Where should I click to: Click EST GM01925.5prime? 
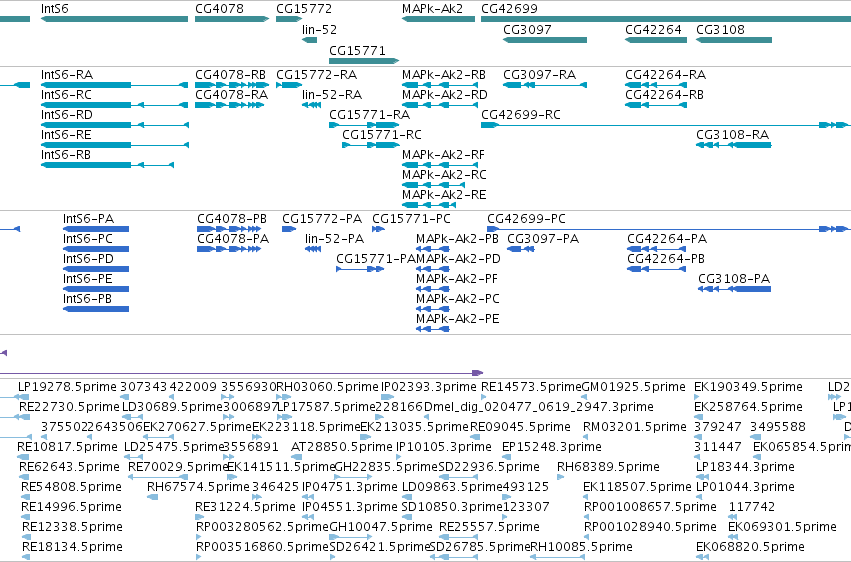[x=633, y=387]
